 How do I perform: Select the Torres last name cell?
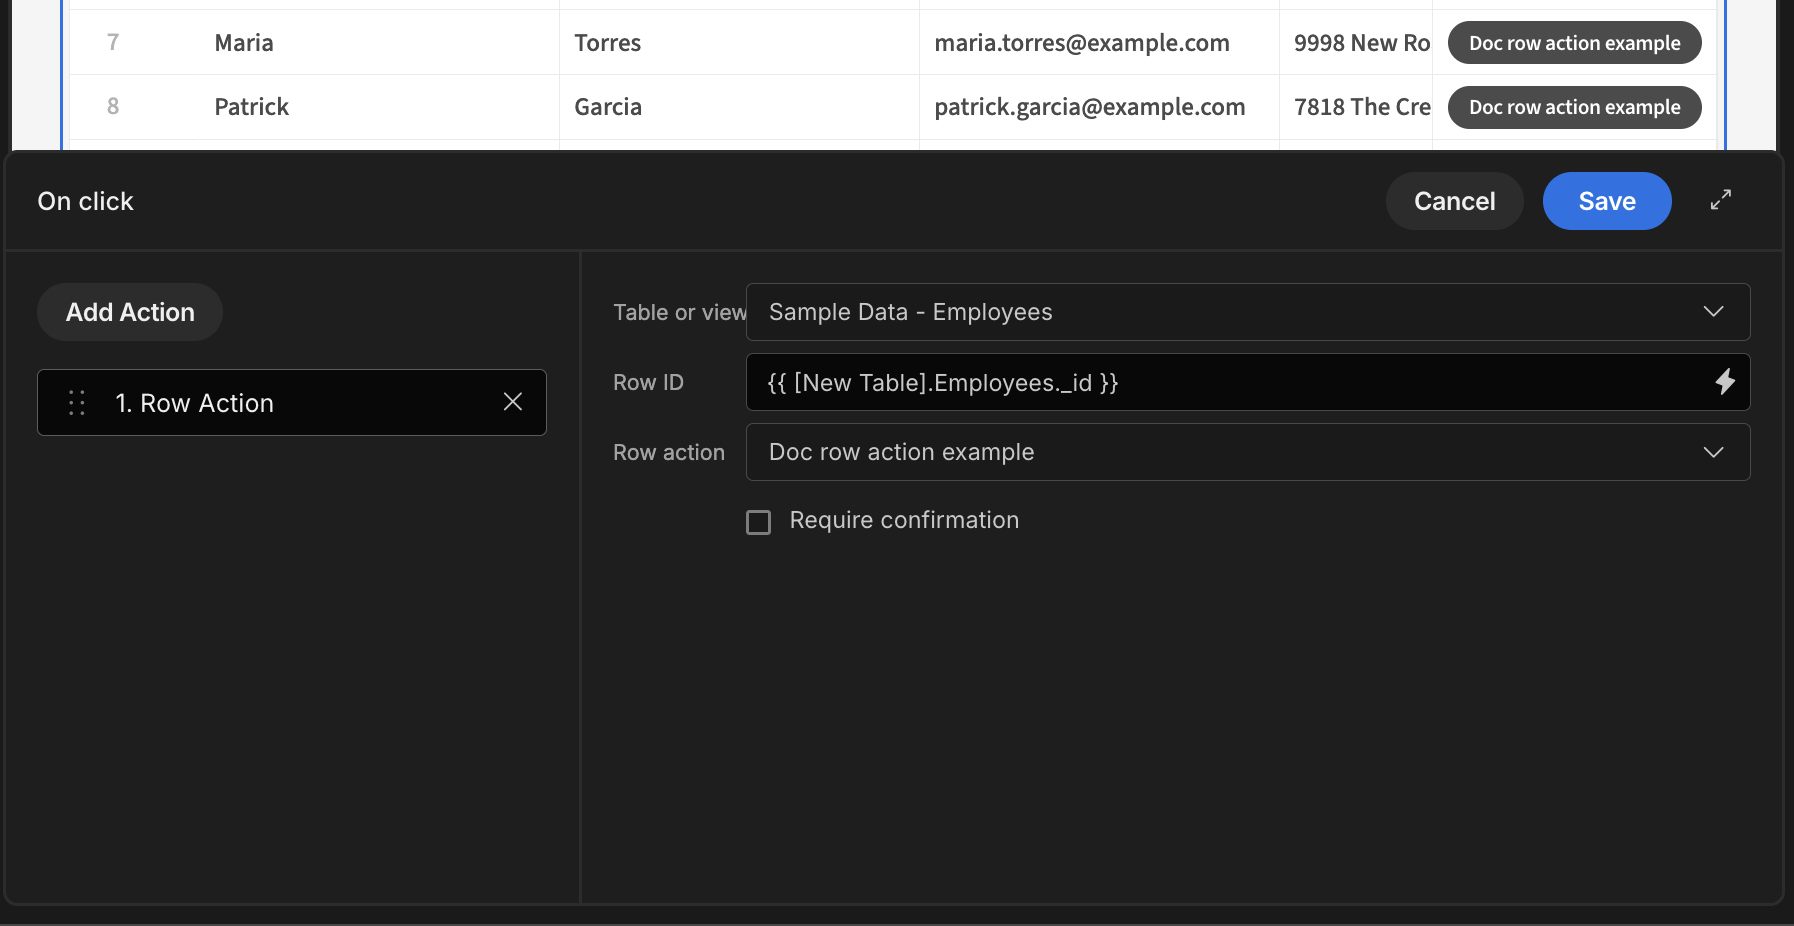(739, 43)
